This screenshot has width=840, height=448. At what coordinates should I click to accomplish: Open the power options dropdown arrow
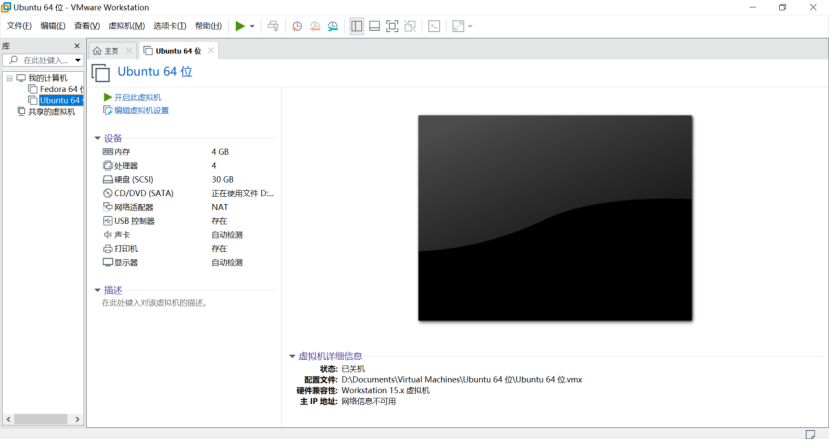click(x=252, y=26)
